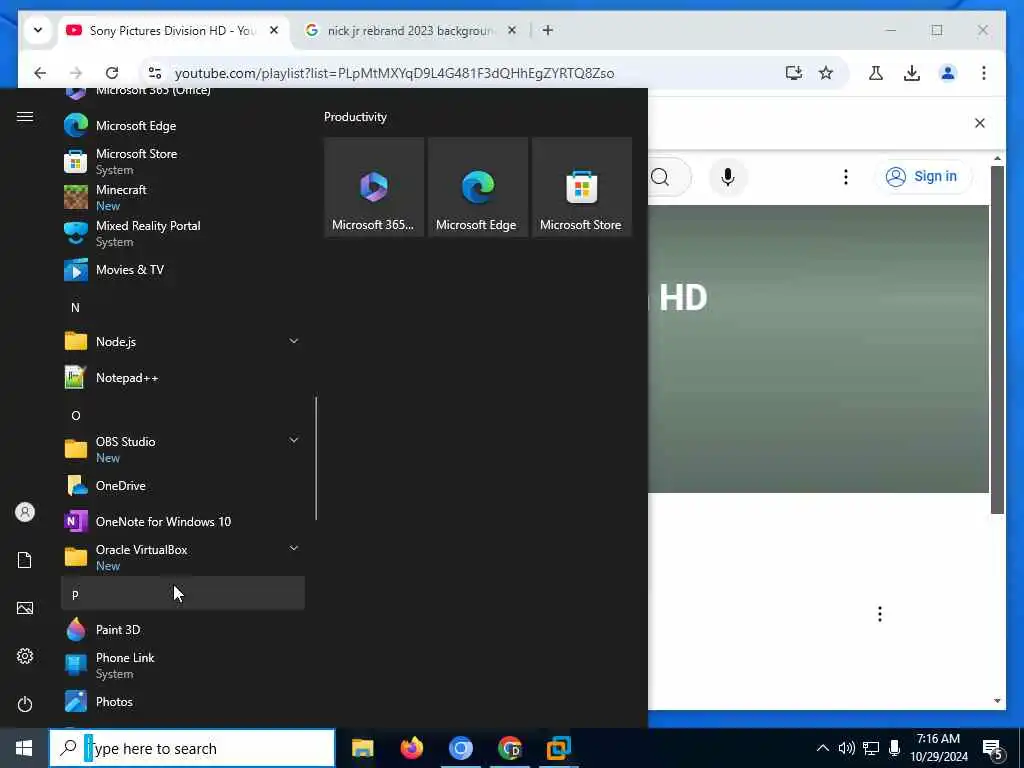
Task: Switch to nick jr rebrand 2023 tab
Action: coord(410,31)
